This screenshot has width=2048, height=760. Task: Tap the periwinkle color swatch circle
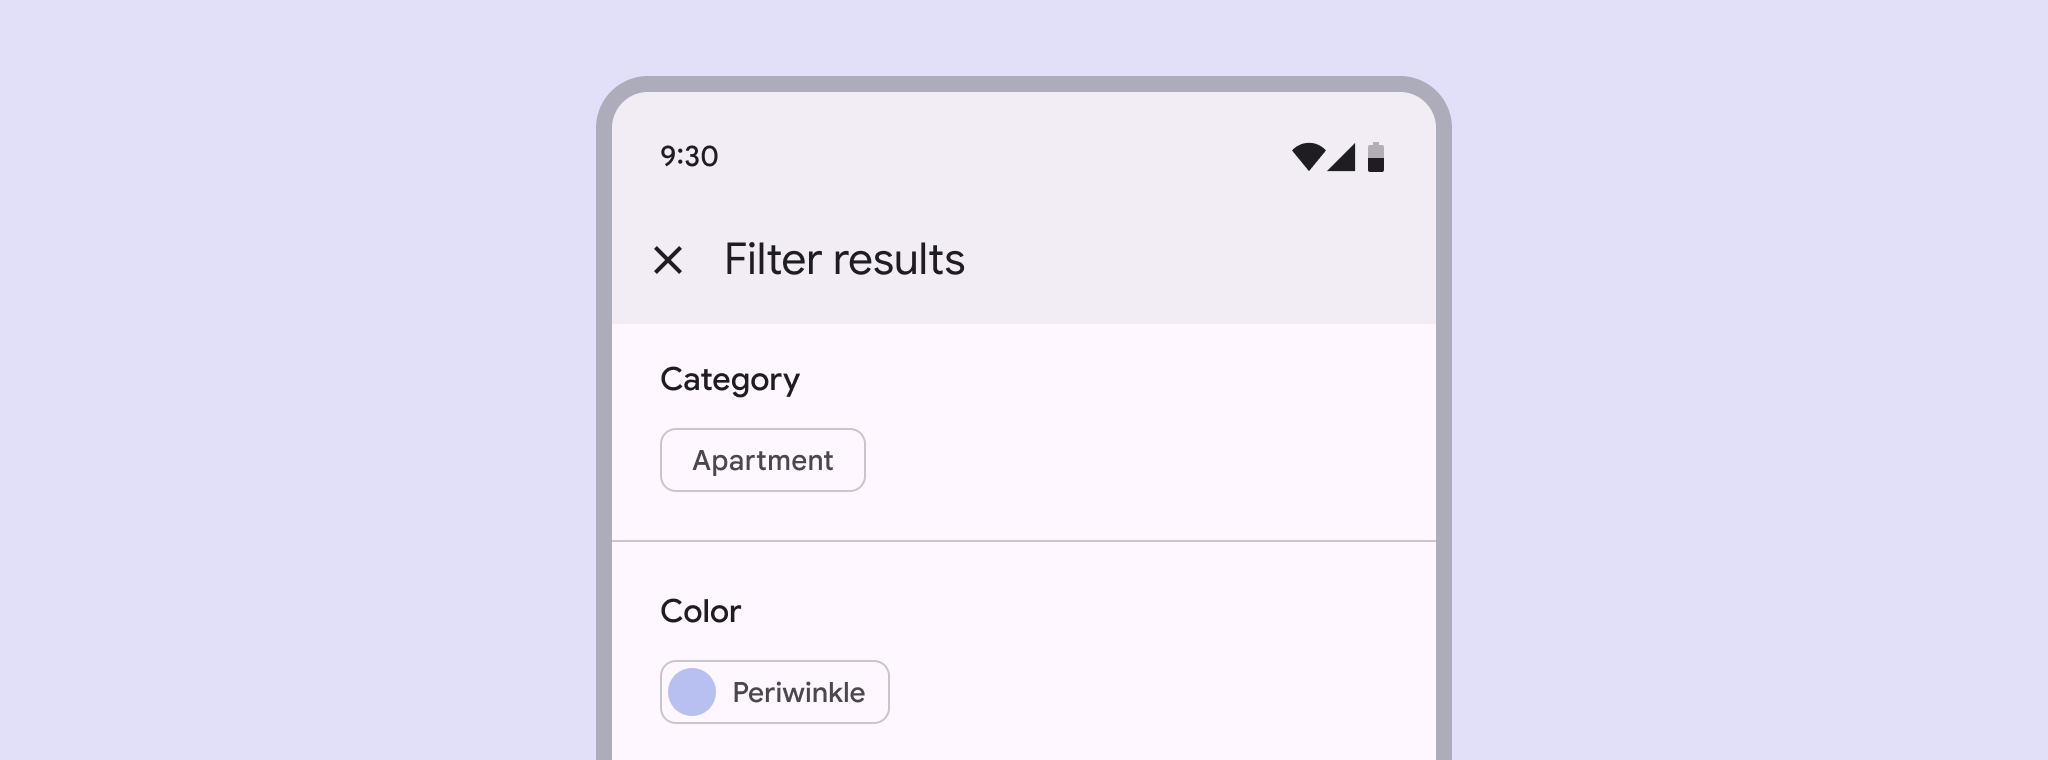pos(695,692)
